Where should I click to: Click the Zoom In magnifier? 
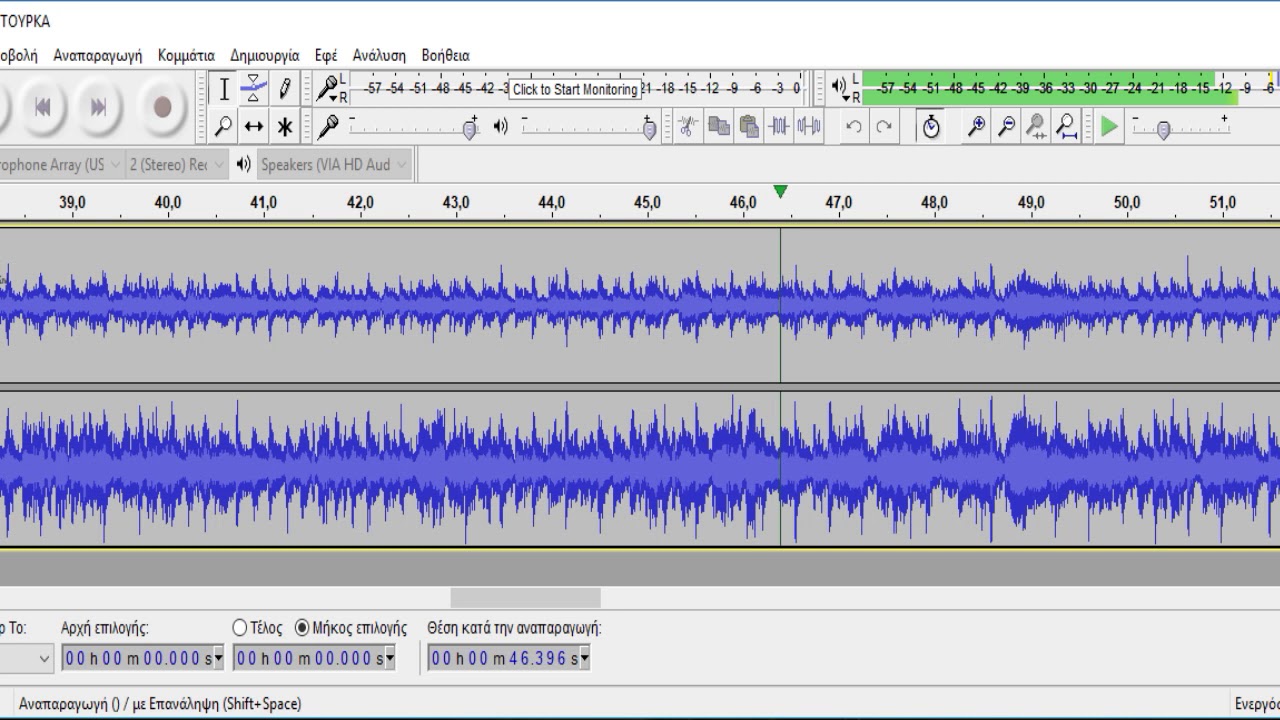pyautogui.click(x=976, y=126)
